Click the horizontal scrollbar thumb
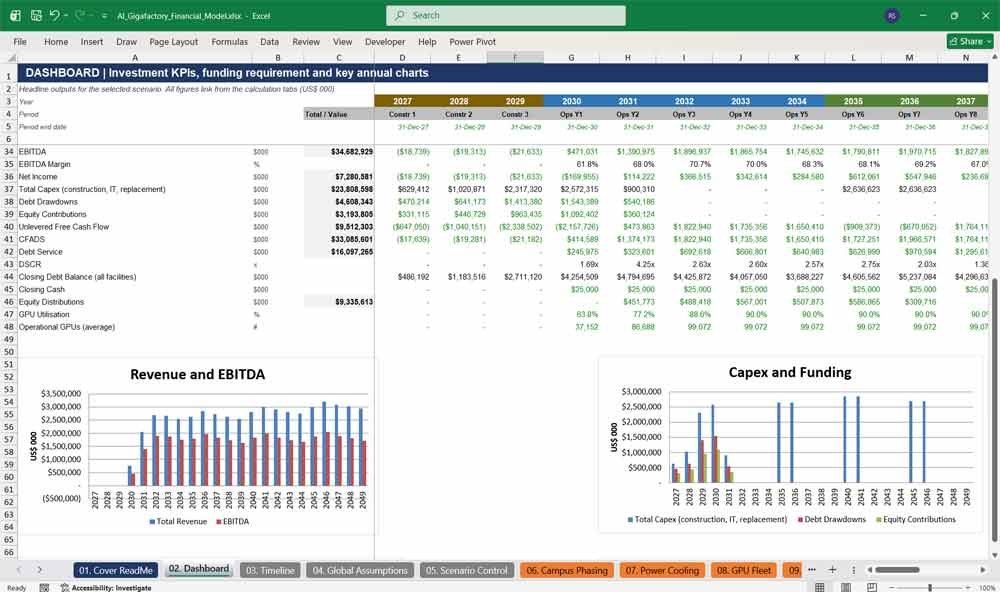Image resolution: width=1000 pixels, height=592 pixels. click(x=897, y=570)
